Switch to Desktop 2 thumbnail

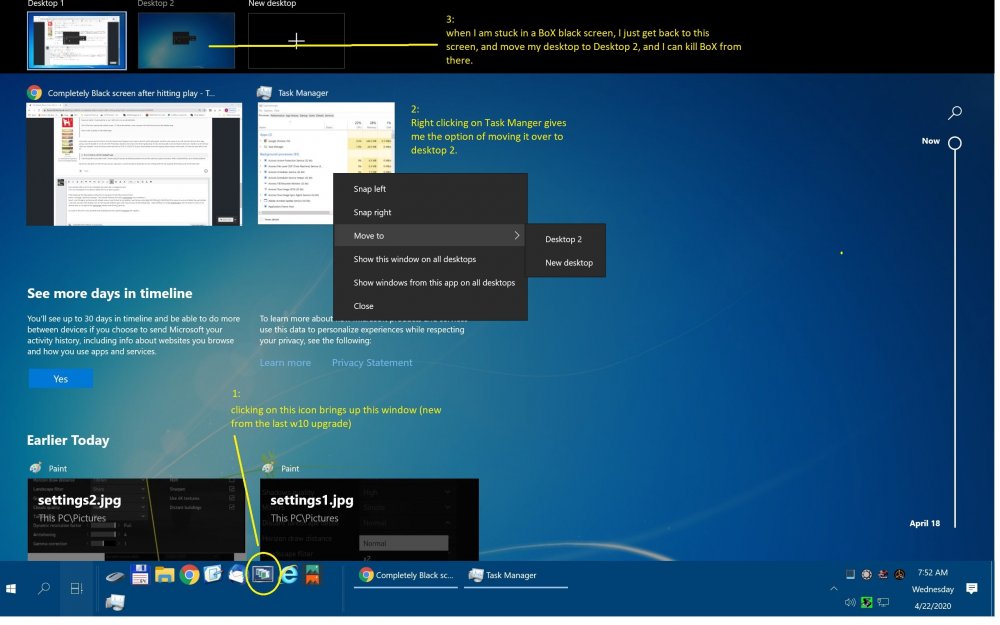187,41
